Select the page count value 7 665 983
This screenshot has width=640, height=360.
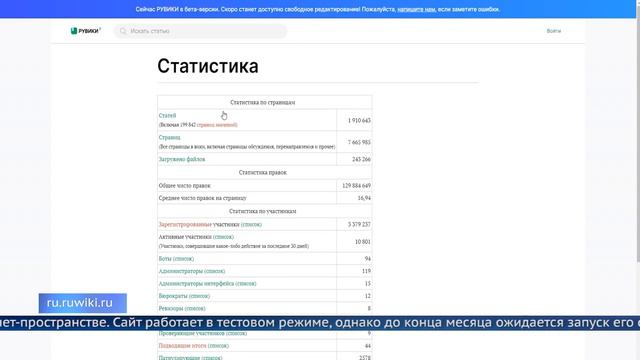point(359,142)
